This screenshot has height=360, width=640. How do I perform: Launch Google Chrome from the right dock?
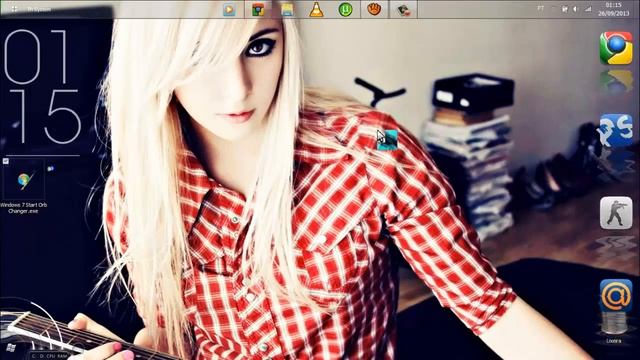pyautogui.click(x=616, y=48)
